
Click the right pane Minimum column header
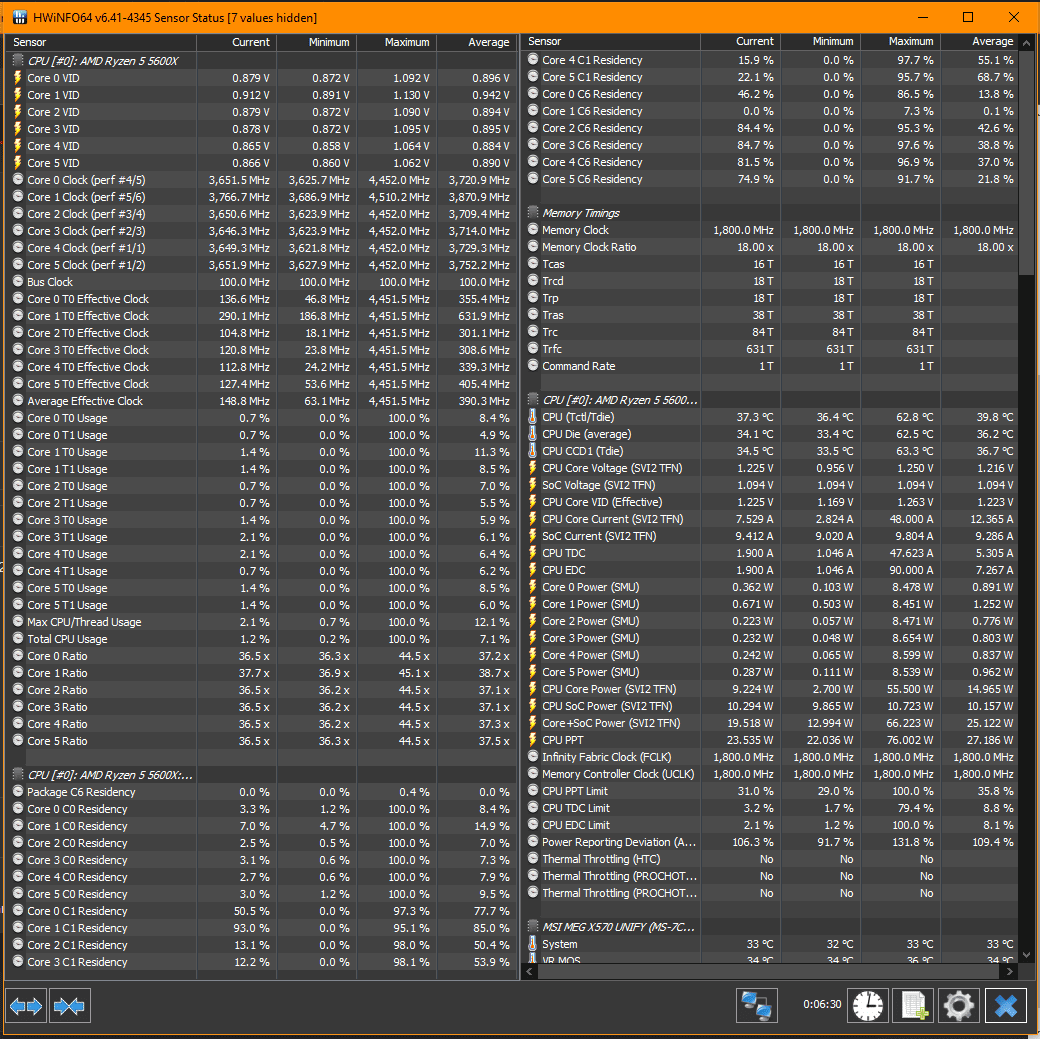[820, 41]
